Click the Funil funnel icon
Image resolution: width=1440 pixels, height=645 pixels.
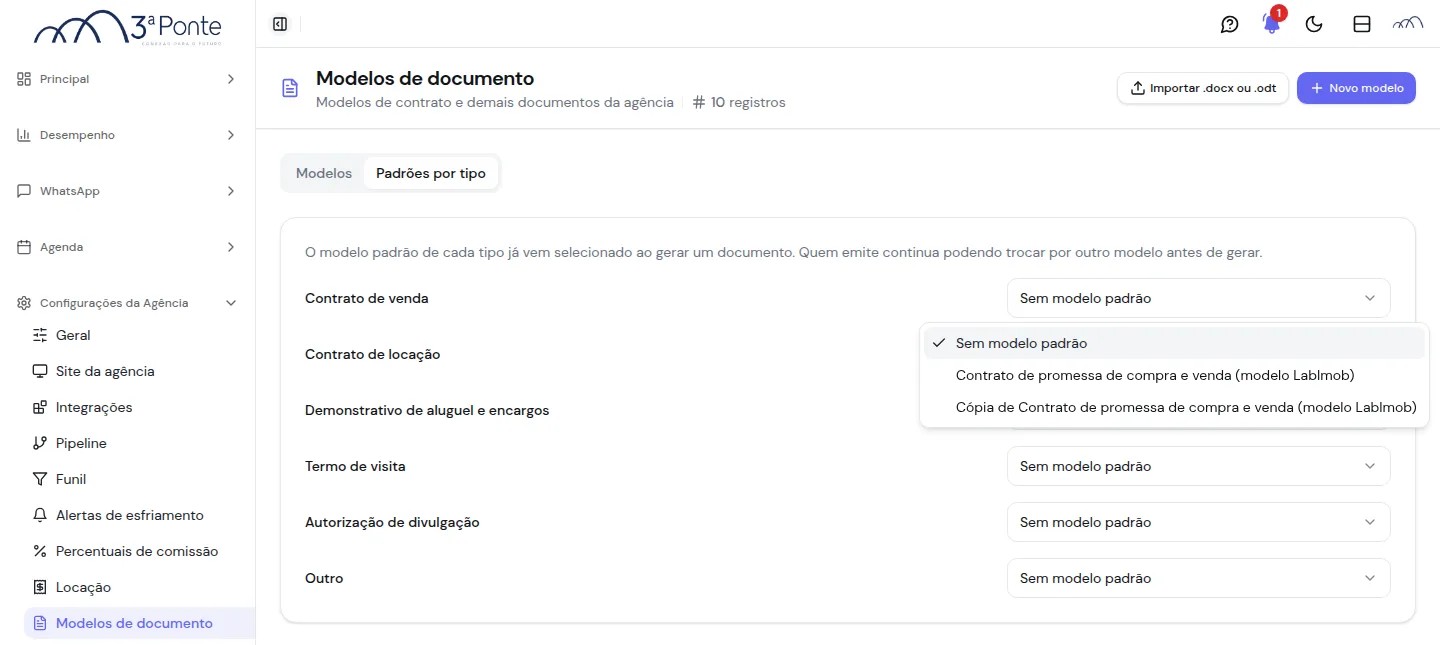pos(40,479)
